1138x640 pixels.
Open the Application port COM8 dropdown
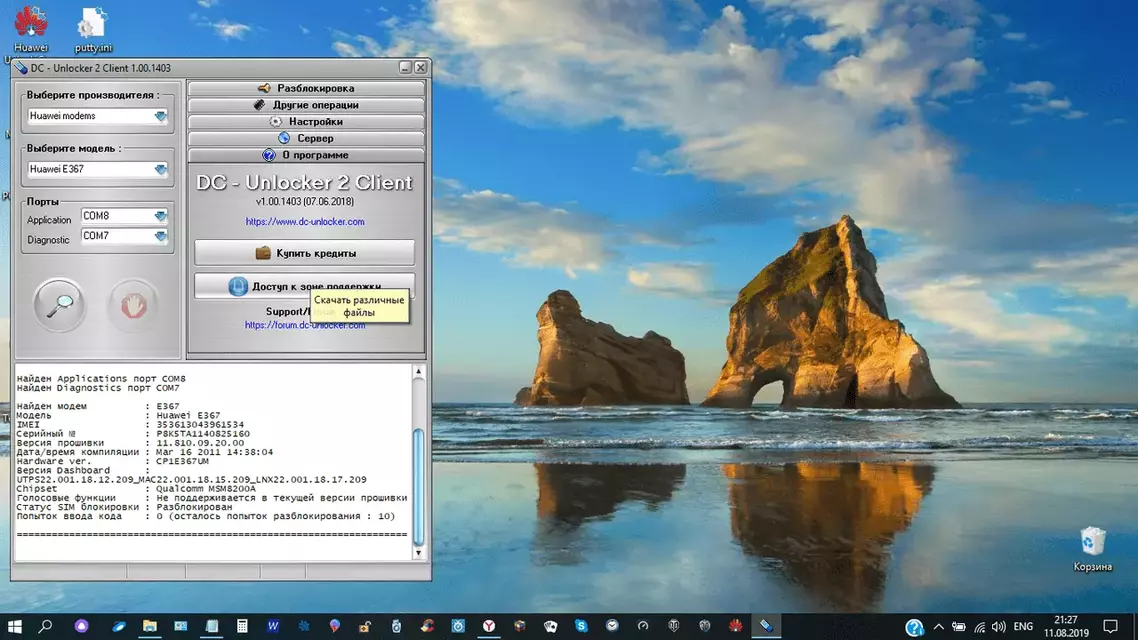[x=160, y=216]
